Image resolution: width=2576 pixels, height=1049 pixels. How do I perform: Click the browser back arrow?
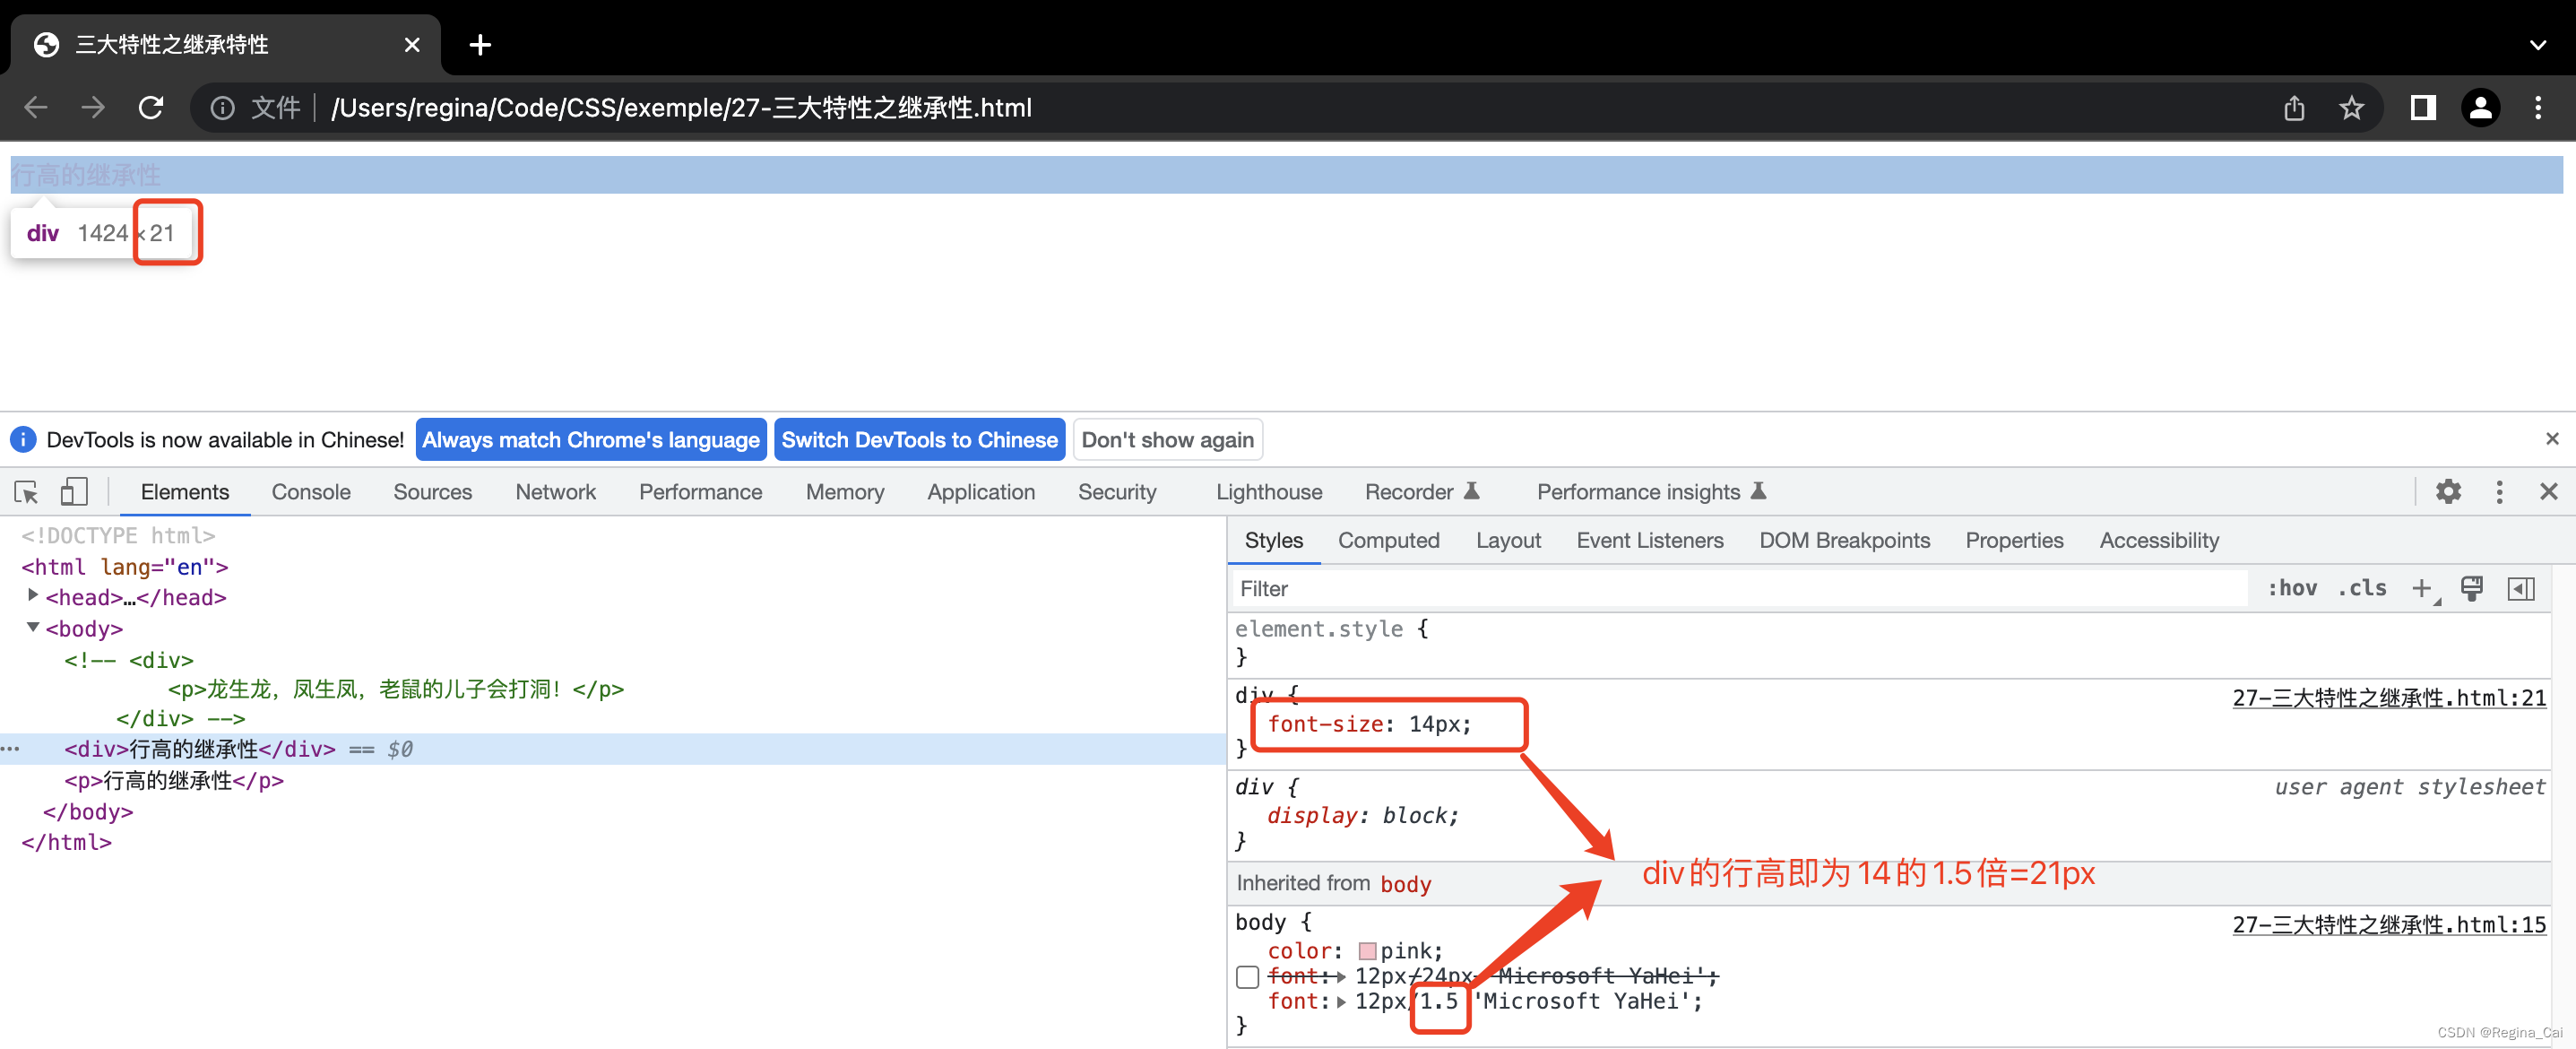[x=36, y=108]
